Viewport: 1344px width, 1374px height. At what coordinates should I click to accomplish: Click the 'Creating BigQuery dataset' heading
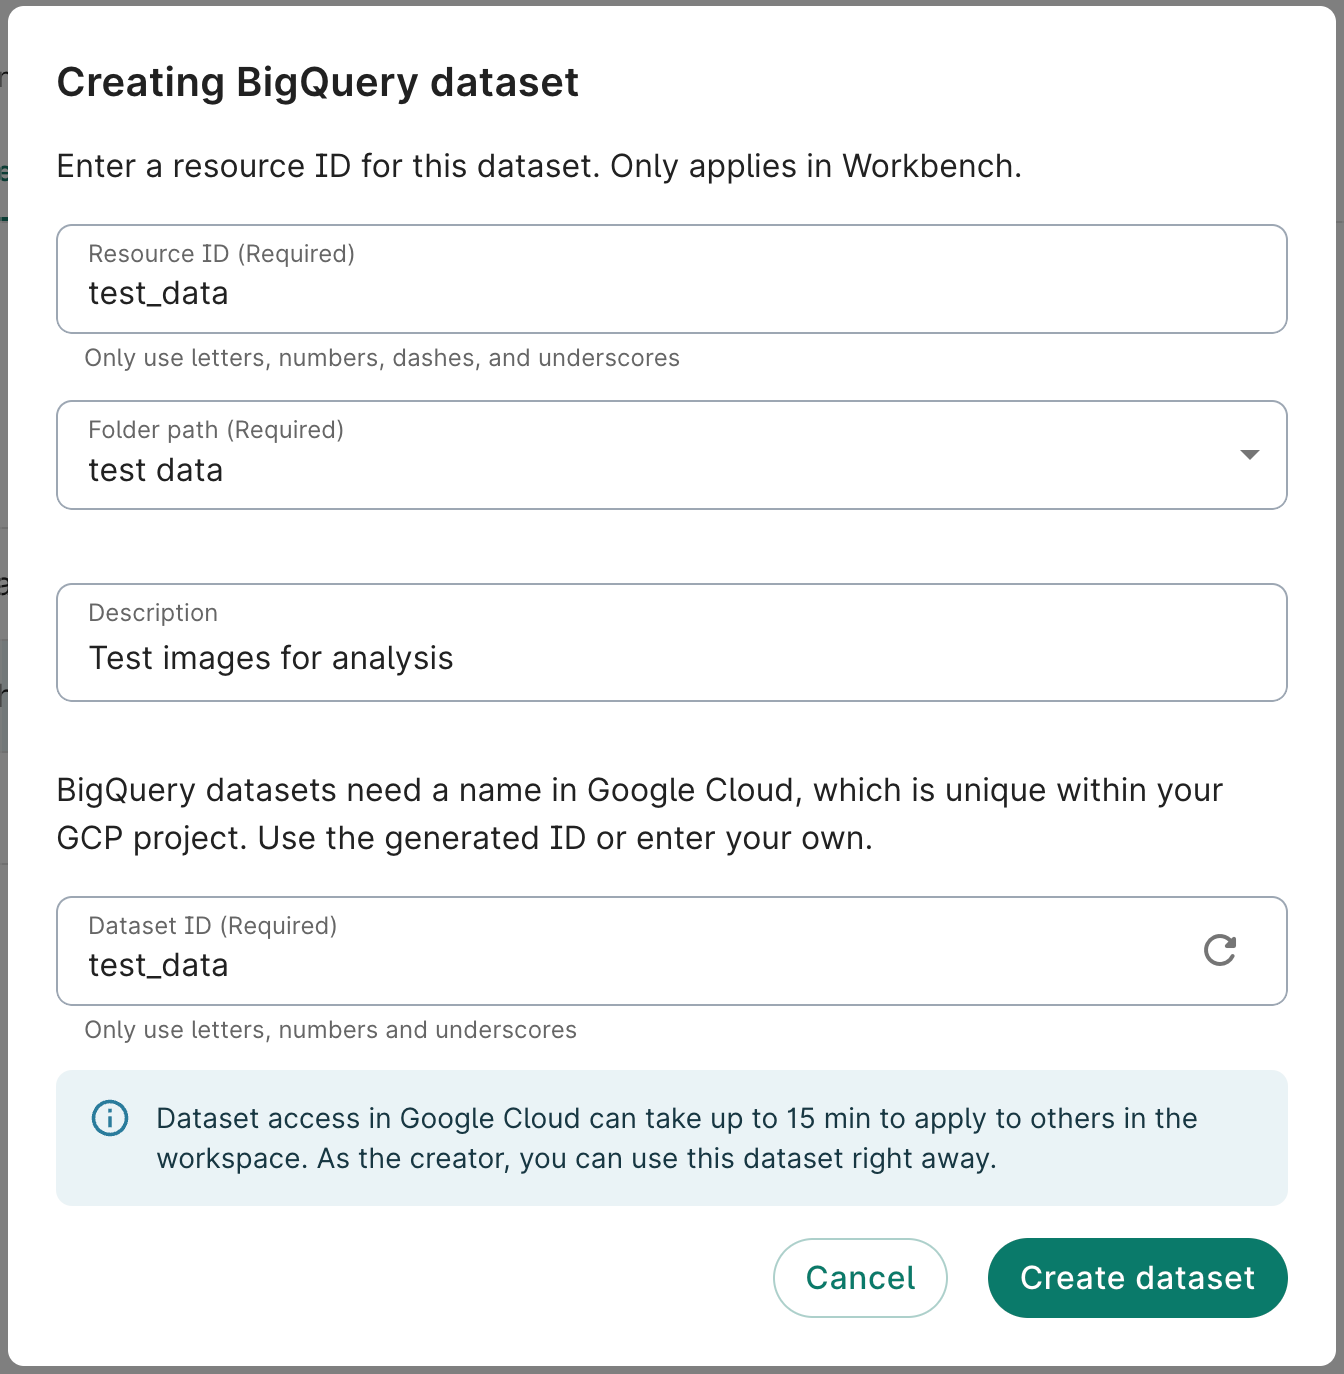pyautogui.click(x=318, y=82)
